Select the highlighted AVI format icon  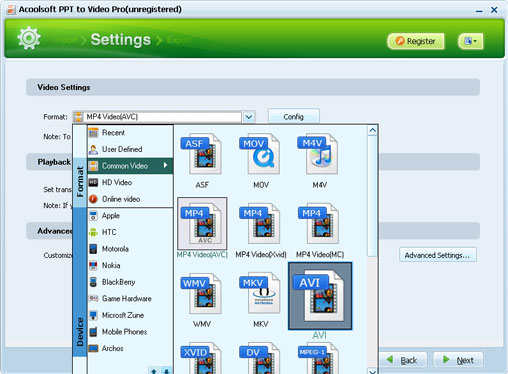point(320,296)
